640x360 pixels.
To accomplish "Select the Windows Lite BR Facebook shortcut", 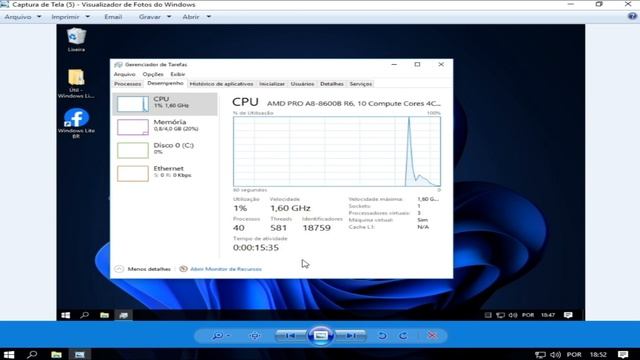I will [76, 123].
